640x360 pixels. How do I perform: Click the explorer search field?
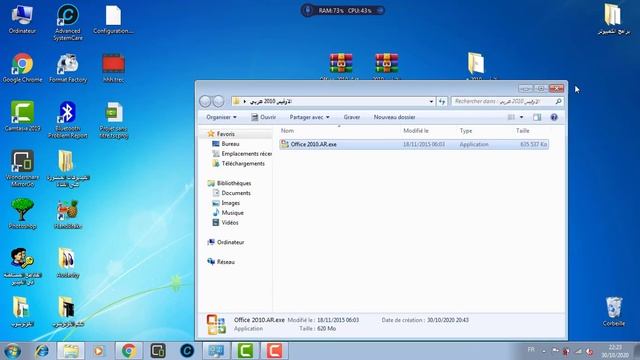tap(507, 101)
